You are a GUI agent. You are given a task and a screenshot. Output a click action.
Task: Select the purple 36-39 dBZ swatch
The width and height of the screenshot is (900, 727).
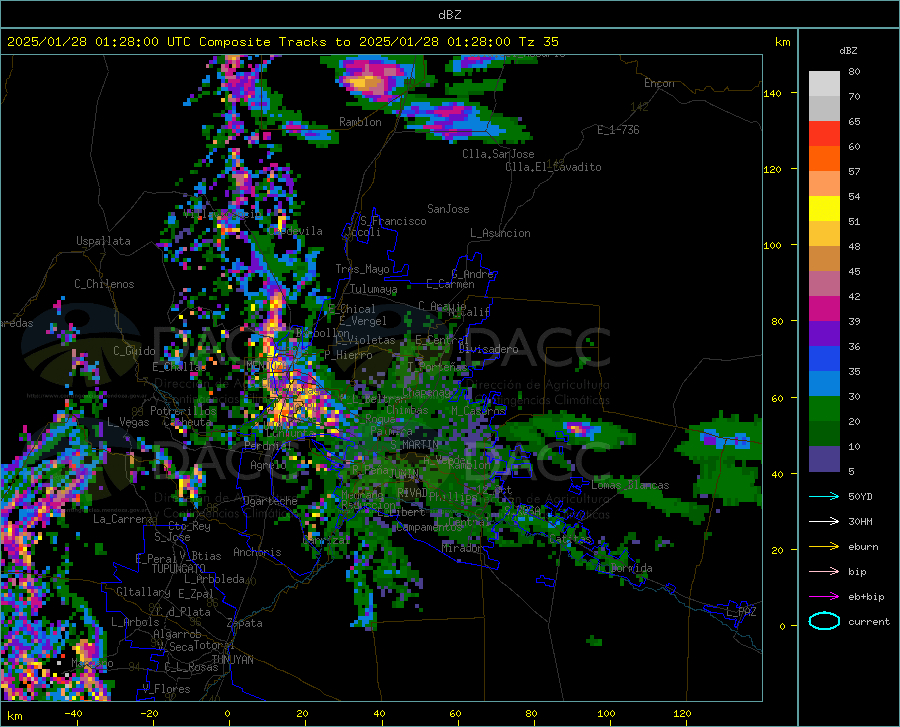click(x=824, y=334)
